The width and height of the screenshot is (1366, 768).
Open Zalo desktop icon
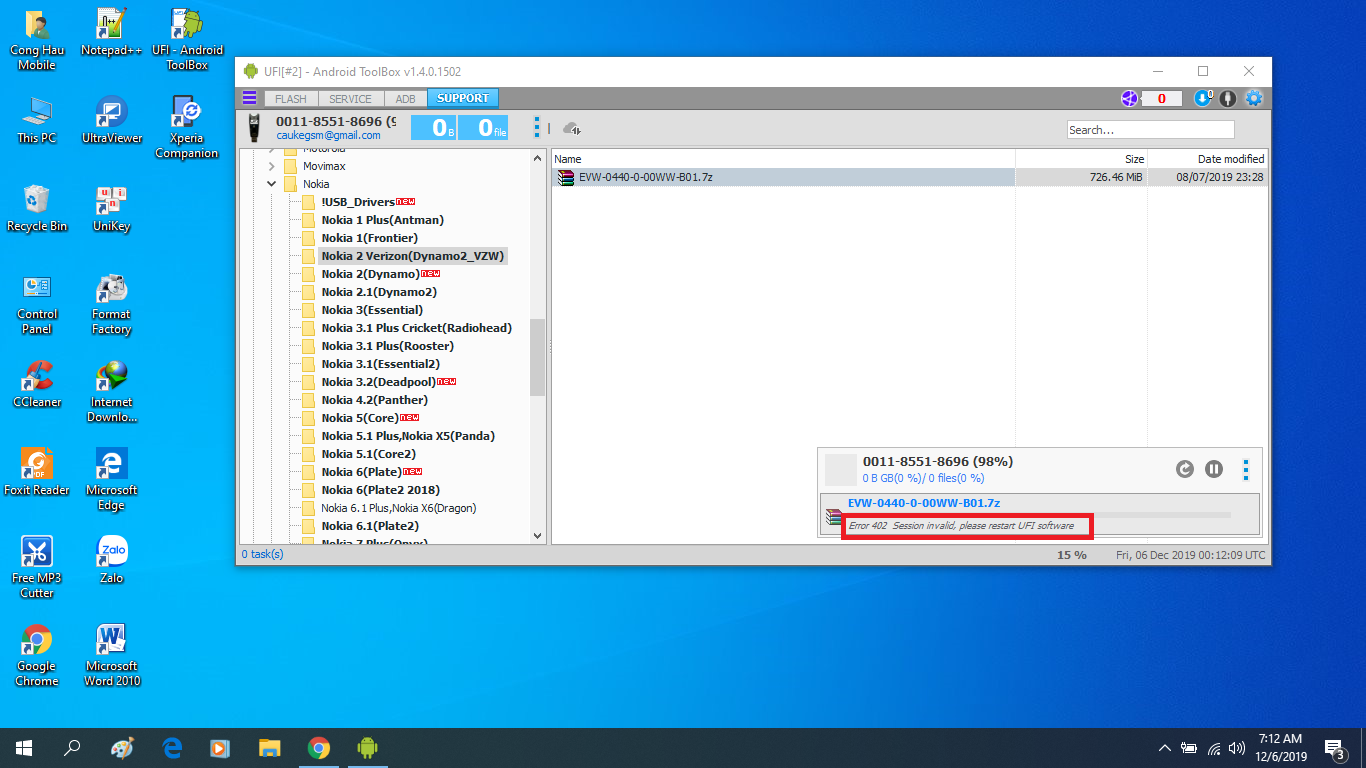[x=111, y=561]
